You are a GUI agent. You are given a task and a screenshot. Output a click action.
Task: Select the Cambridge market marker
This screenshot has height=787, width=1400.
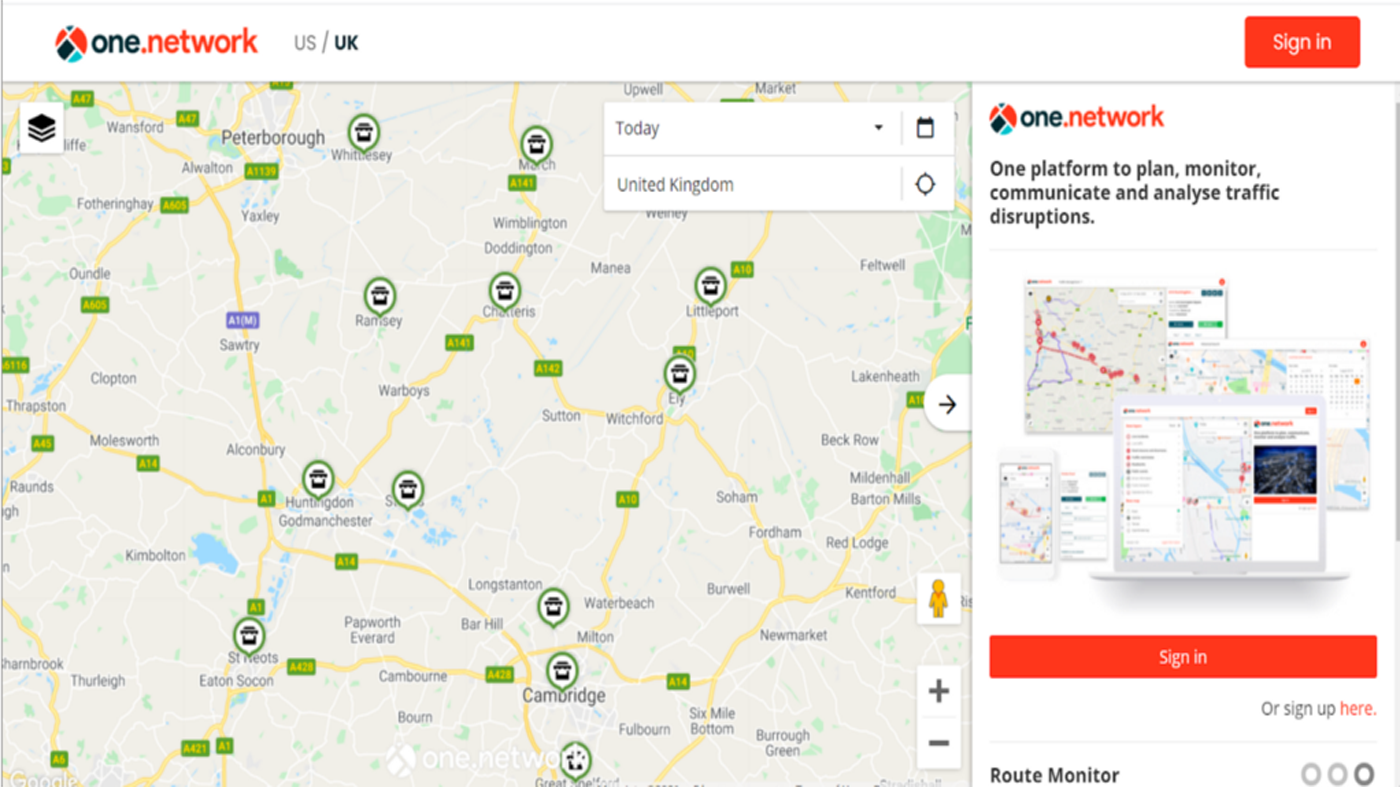point(562,671)
